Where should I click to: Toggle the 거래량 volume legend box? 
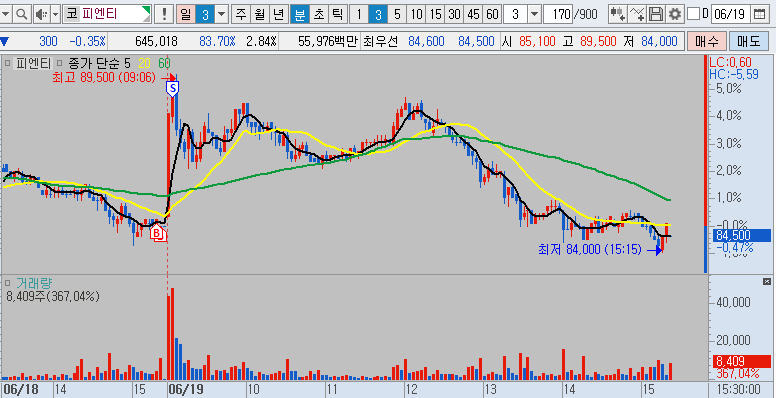pos(7,283)
